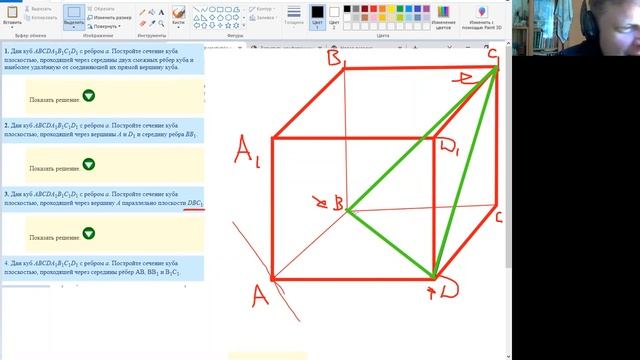Pick the pink (rose) color swatch
640x360 pixels.
coord(373,18)
